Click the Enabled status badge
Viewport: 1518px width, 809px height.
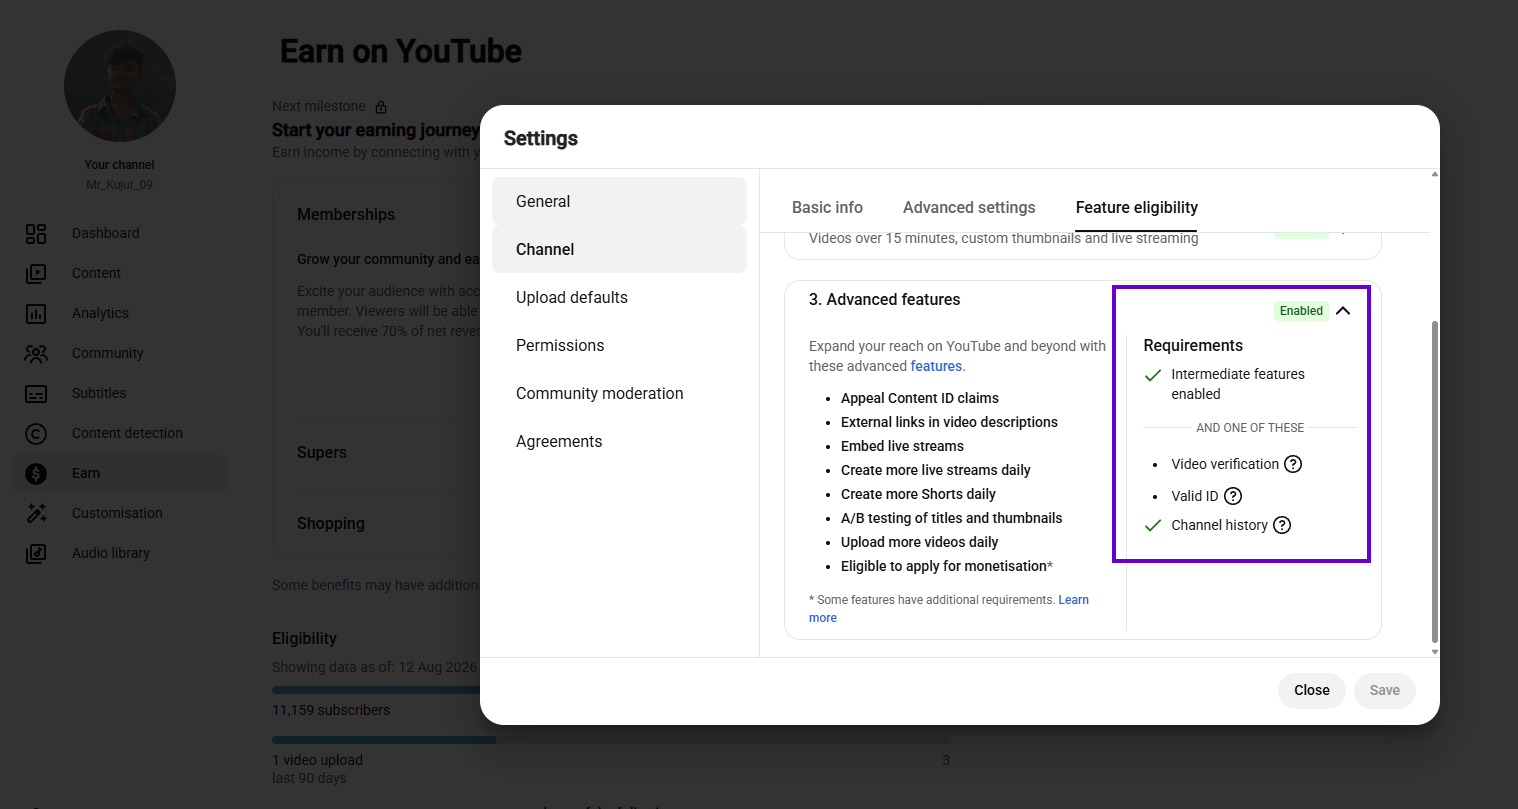pyautogui.click(x=1301, y=311)
